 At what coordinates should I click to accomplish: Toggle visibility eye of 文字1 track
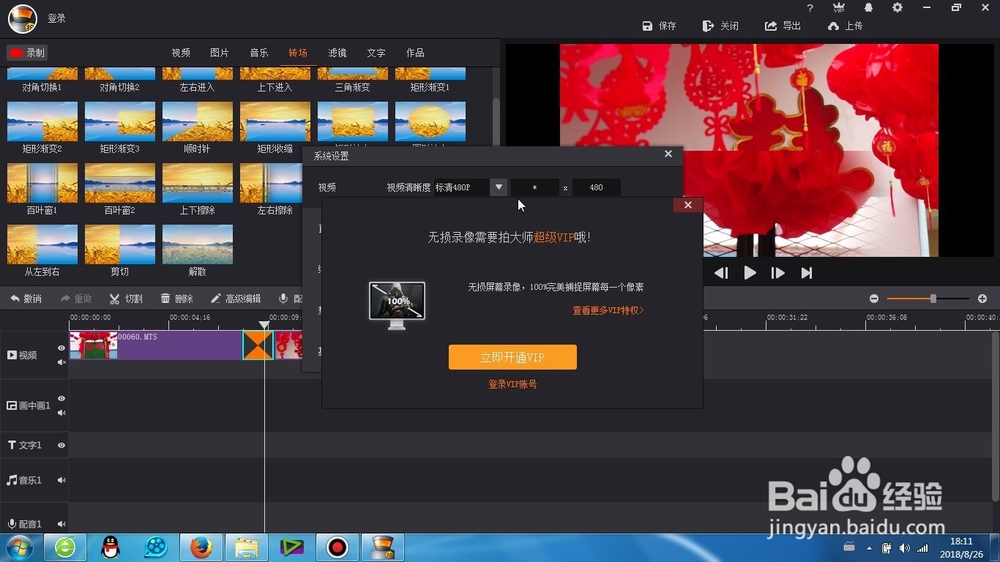click(61, 445)
